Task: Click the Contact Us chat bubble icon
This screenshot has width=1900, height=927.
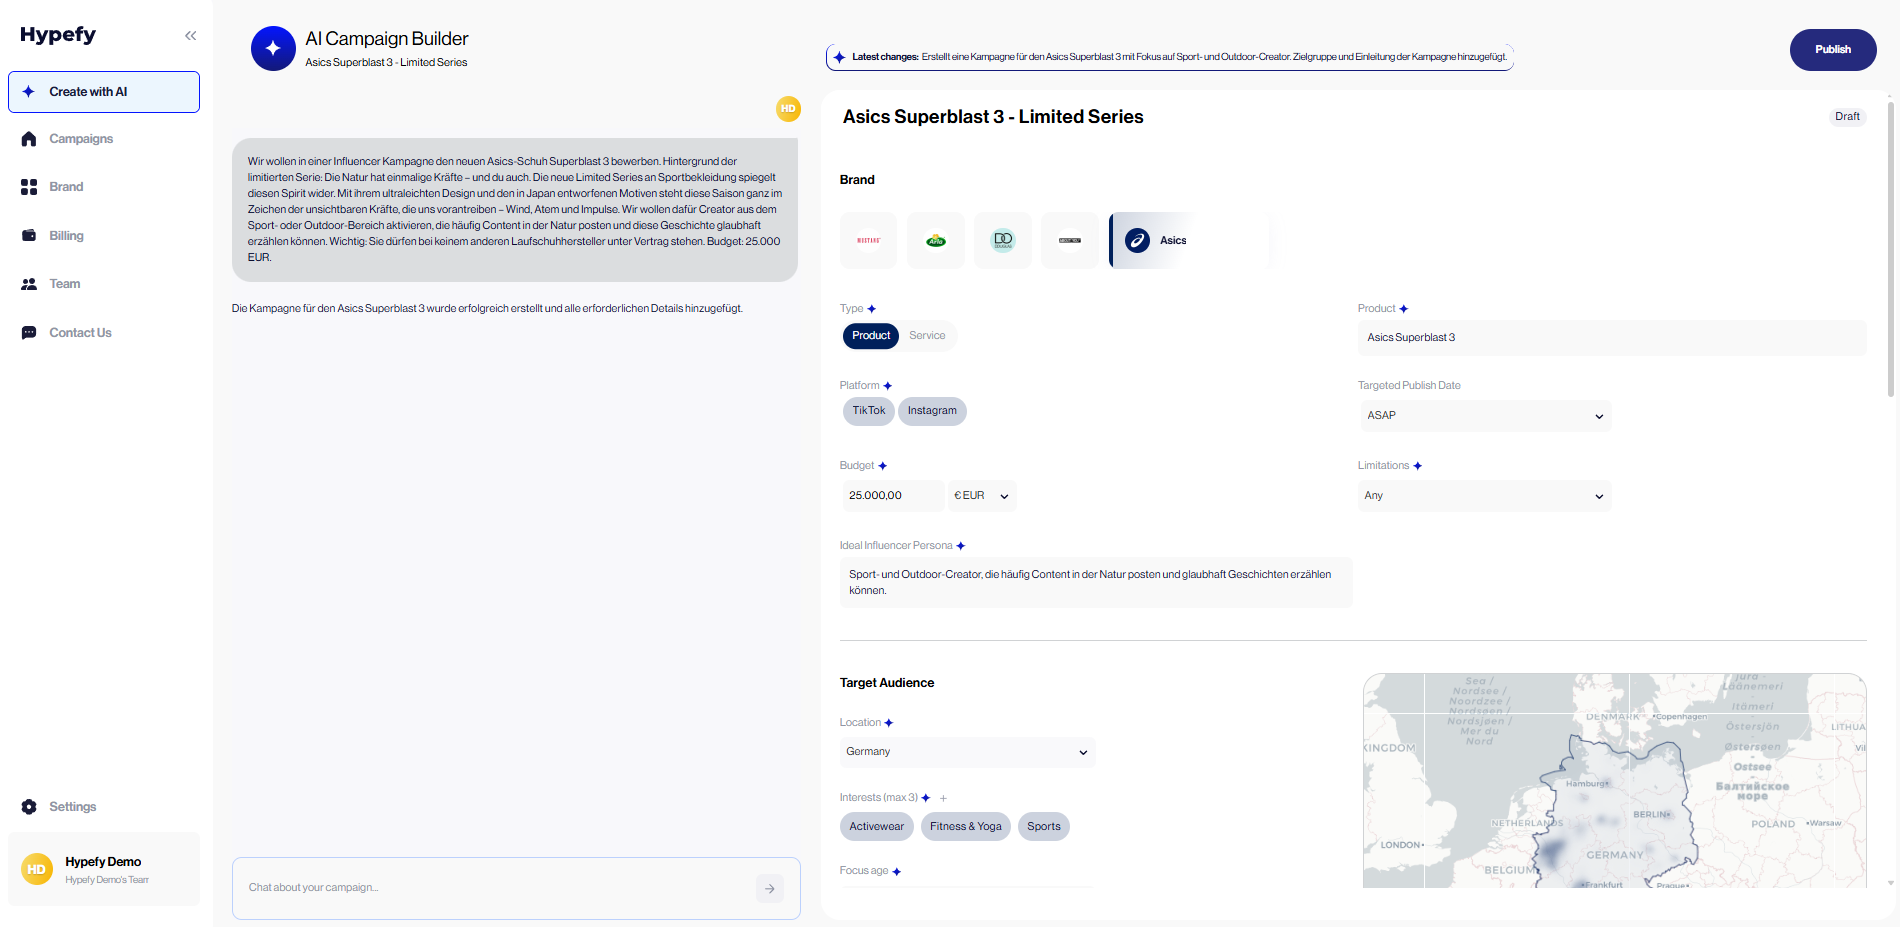Action: coord(29,333)
